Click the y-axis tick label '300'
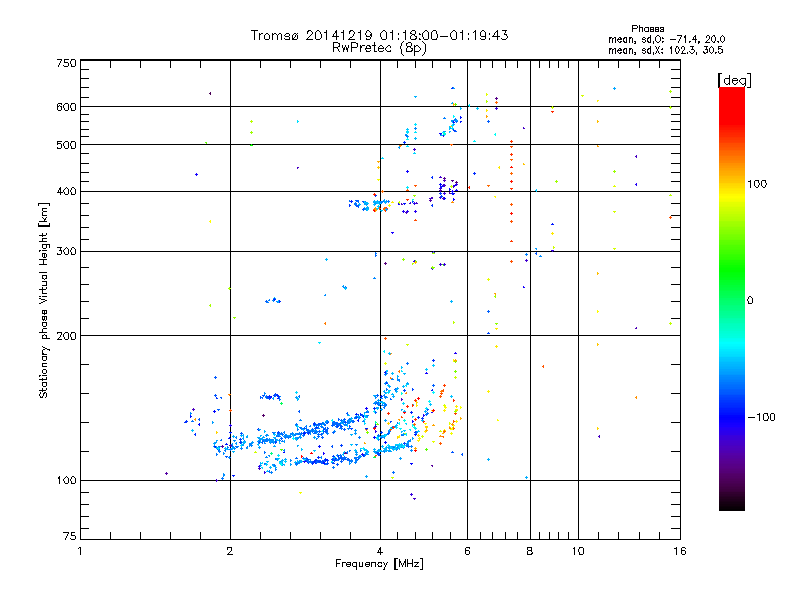The height and width of the screenshot is (600, 800). click(66, 252)
